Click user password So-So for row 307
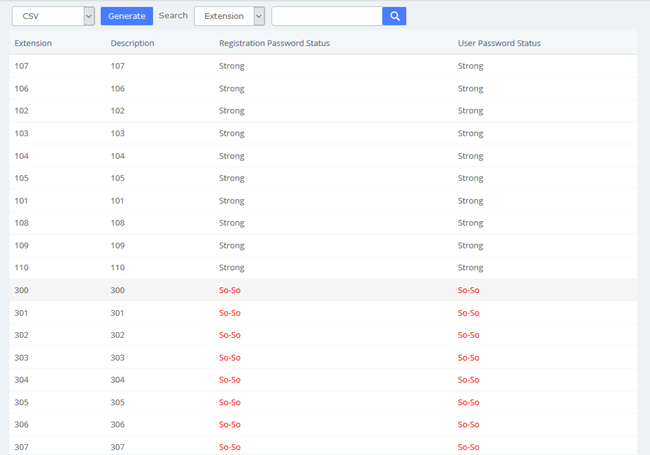Screen dimensions: 650x455 click(x=468, y=447)
